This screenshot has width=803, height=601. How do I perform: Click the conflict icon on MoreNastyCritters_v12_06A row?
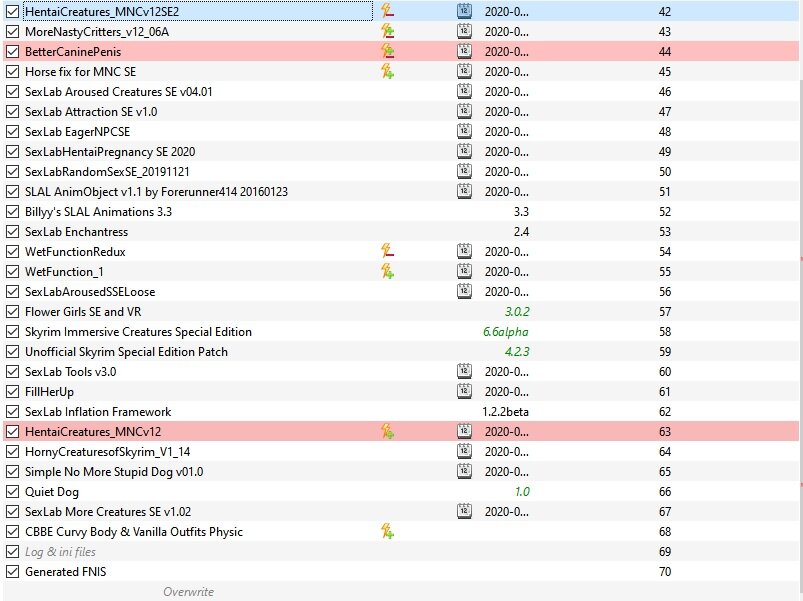point(387,31)
